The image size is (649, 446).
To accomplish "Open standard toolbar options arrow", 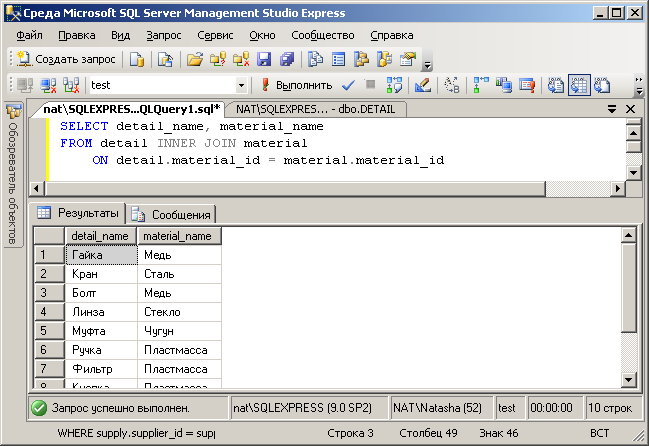I will tap(427, 65).
